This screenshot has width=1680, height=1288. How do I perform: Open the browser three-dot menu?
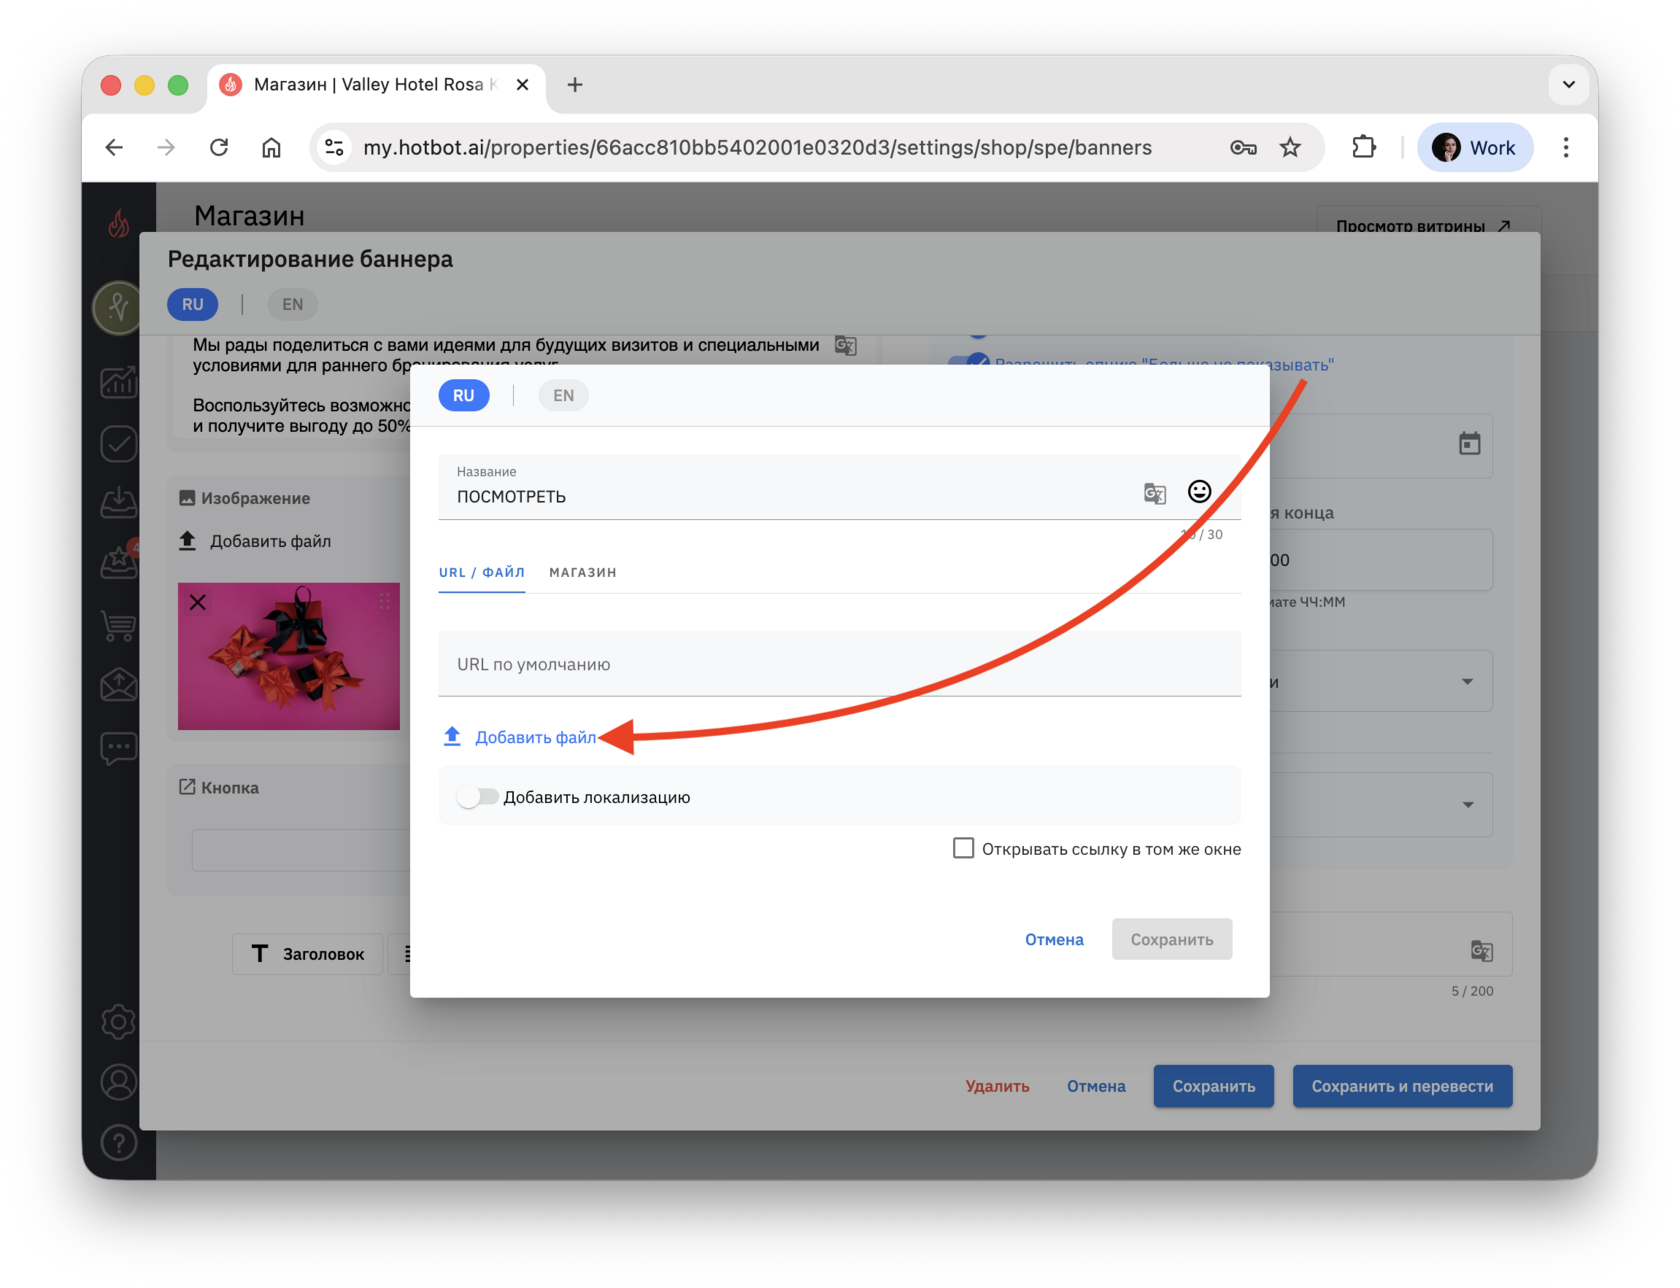click(1566, 148)
